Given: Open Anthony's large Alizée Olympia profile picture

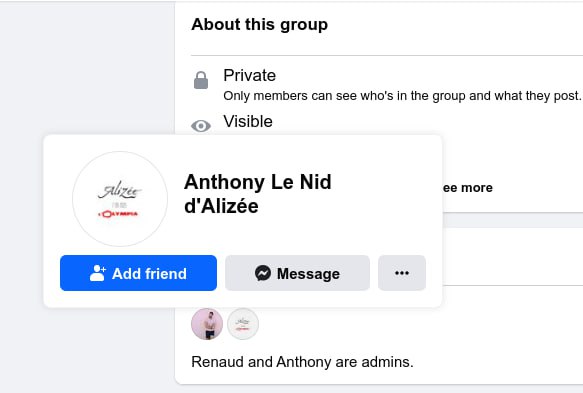Looking at the screenshot, I should (x=120, y=199).
